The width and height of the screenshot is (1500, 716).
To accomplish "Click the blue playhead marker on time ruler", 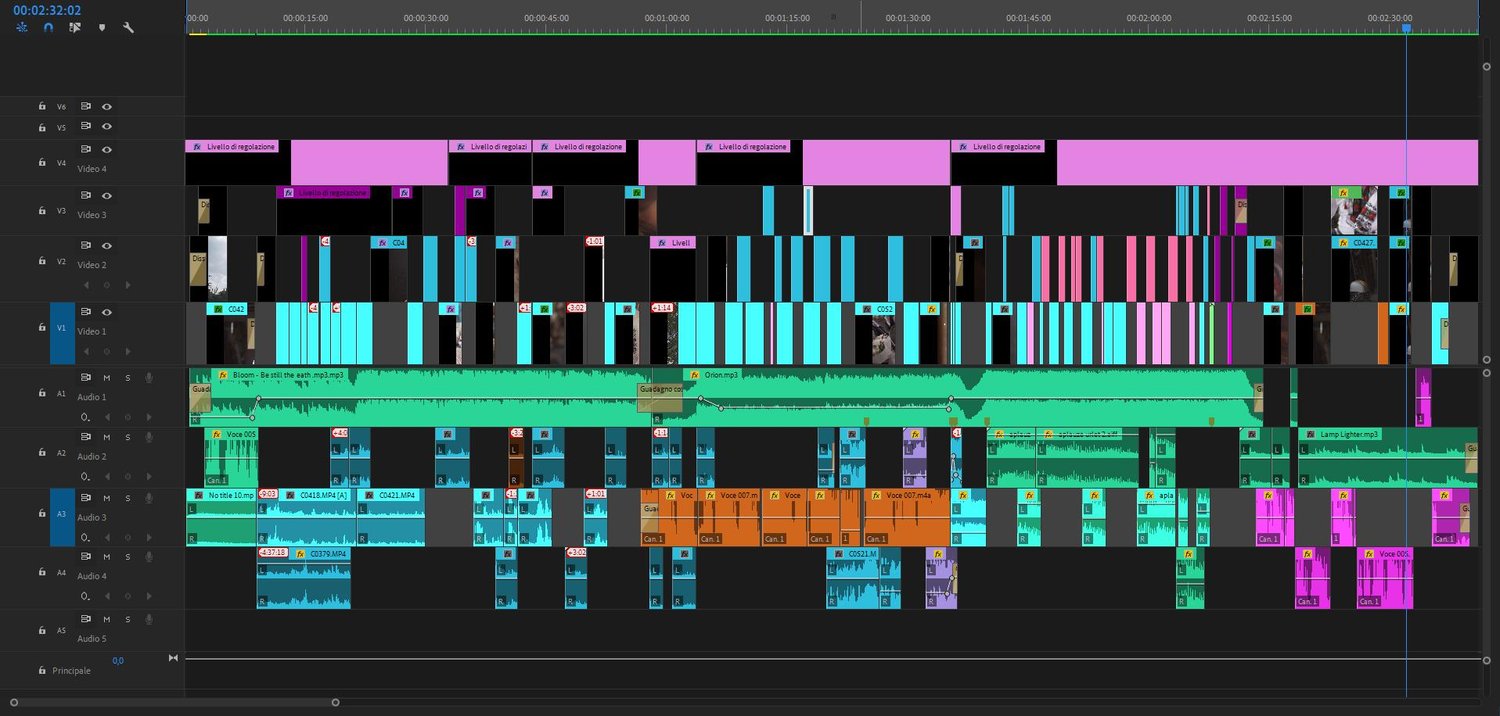I will 1406,29.
